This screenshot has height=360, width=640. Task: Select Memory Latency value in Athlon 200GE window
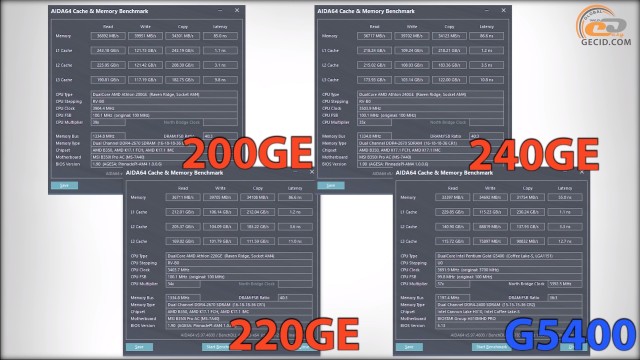click(220, 36)
